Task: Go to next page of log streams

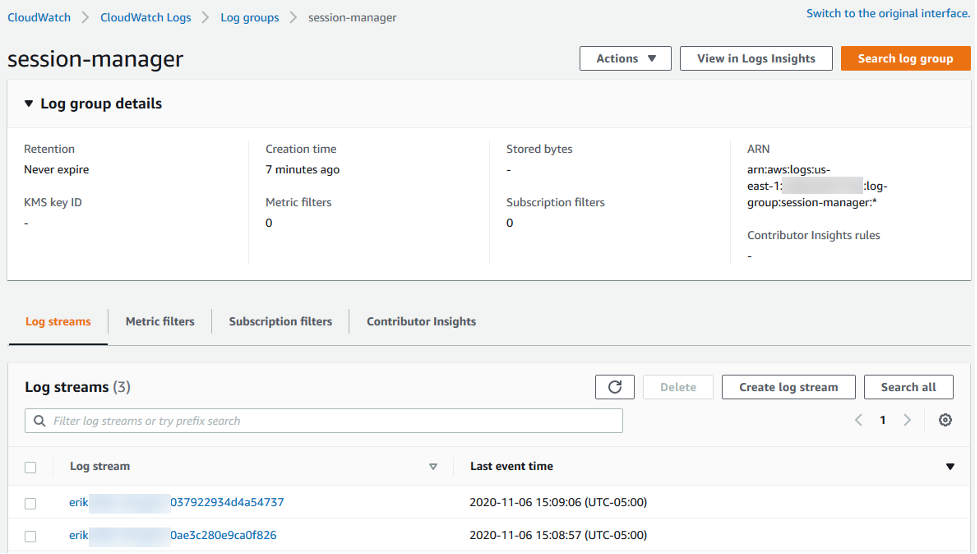Action: pyautogui.click(x=907, y=420)
